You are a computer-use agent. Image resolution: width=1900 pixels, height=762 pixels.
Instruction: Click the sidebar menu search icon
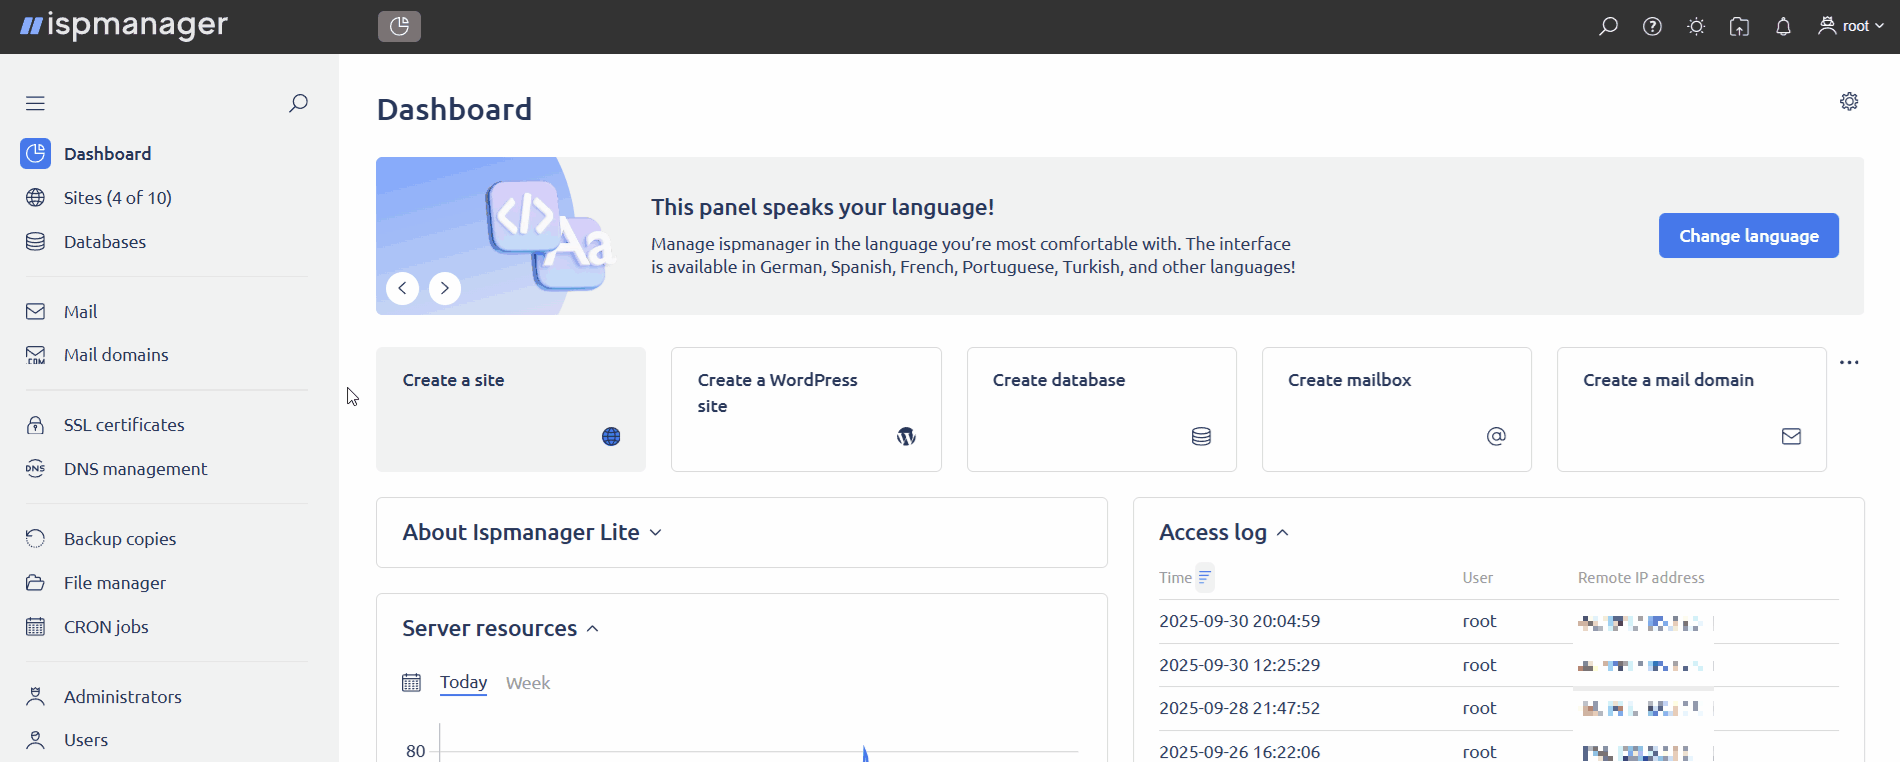coord(298,103)
